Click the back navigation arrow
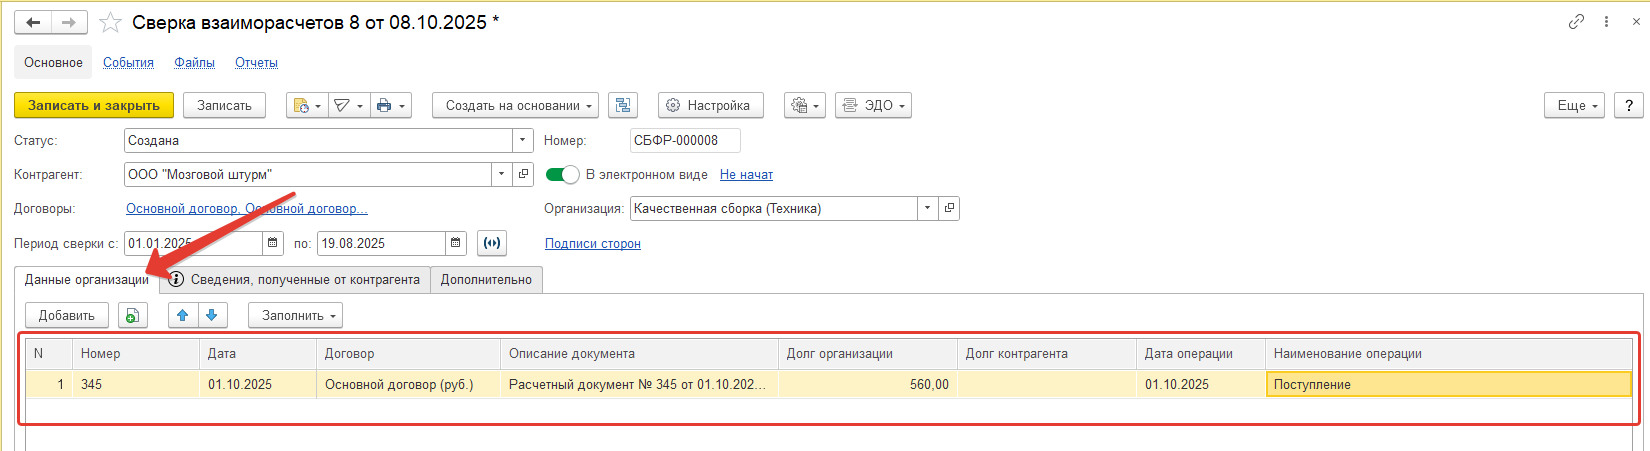 pos(32,23)
